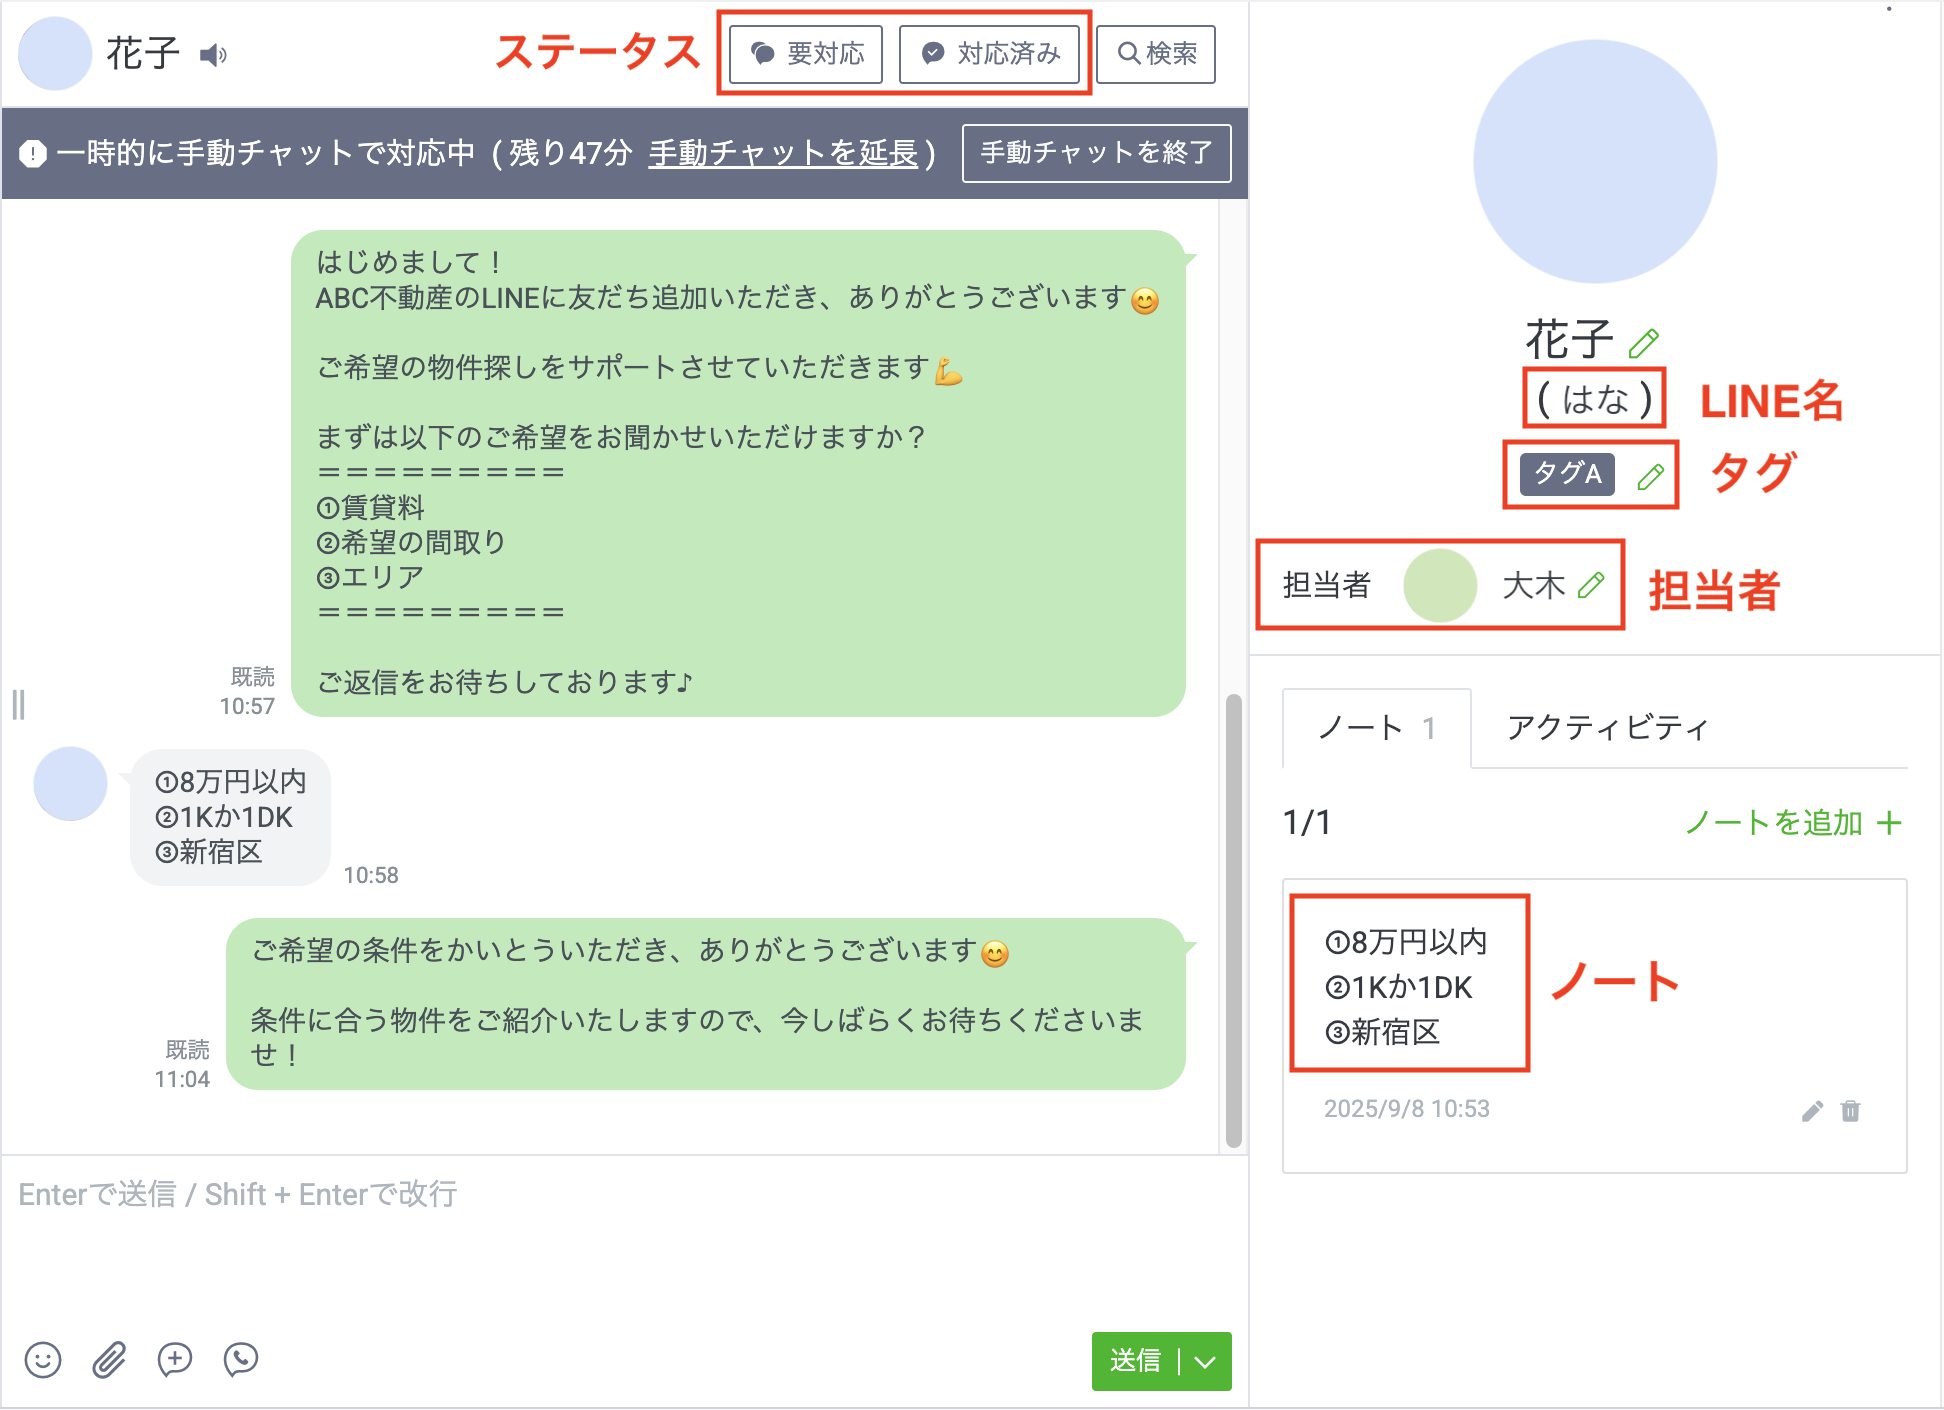The height and width of the screenshot is (1410, 1944).
Task: Edit the 新宿区 note with the pencil
Action: point(1811,1111)
